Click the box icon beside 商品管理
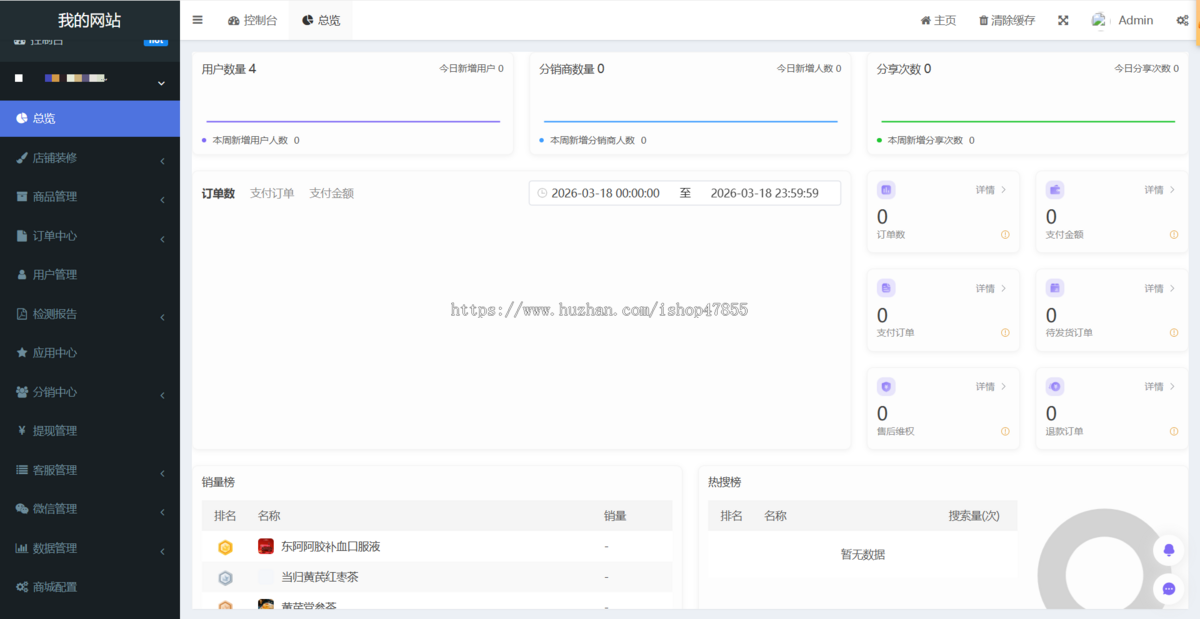Viewport: 1200px width, 619px height. 22,197
